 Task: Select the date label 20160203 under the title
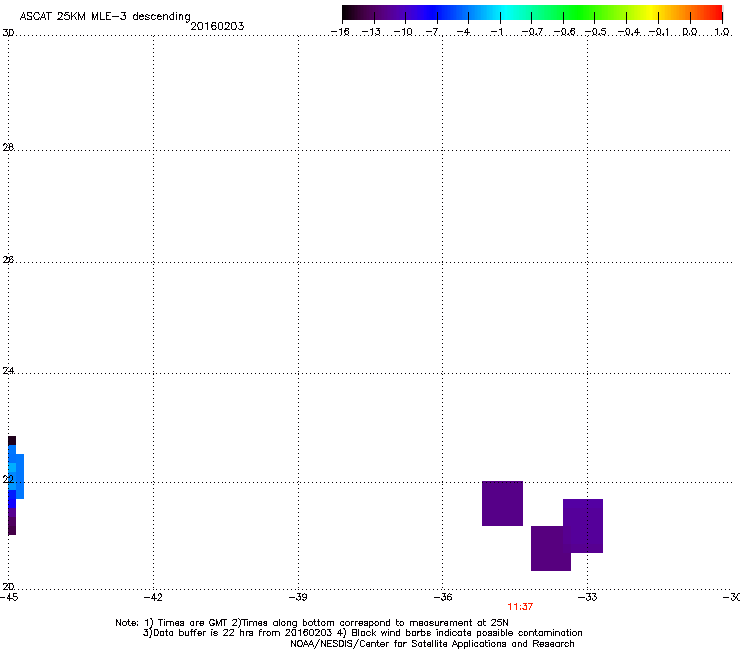tap(217, 26)
